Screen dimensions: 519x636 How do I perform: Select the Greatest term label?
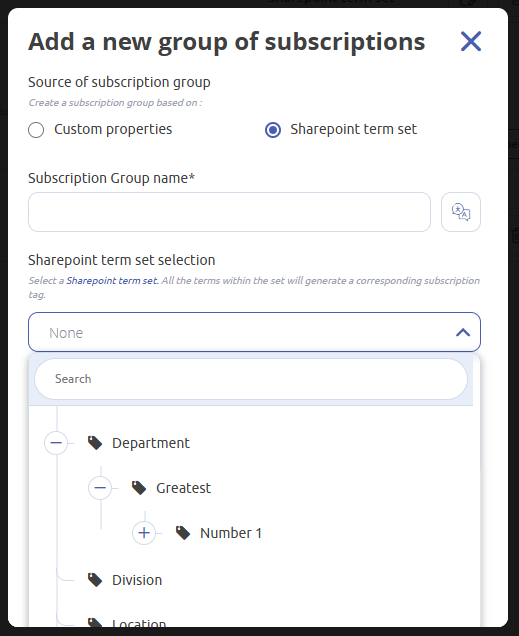click(x=183, y=488)
